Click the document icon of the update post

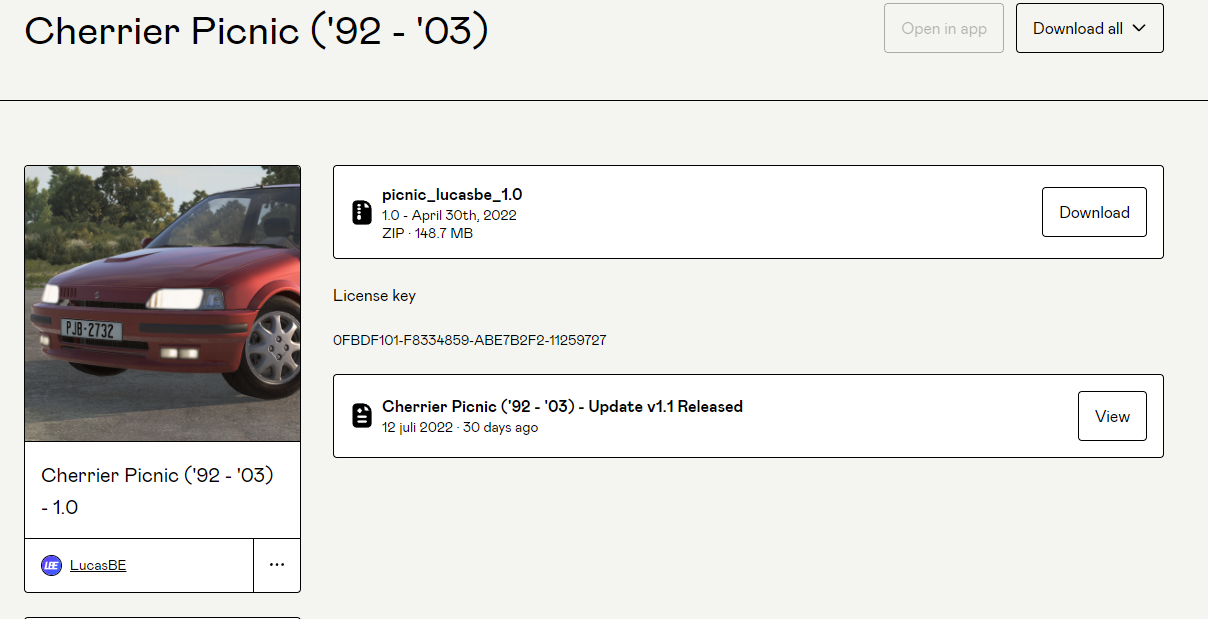(x=362, y=416)
